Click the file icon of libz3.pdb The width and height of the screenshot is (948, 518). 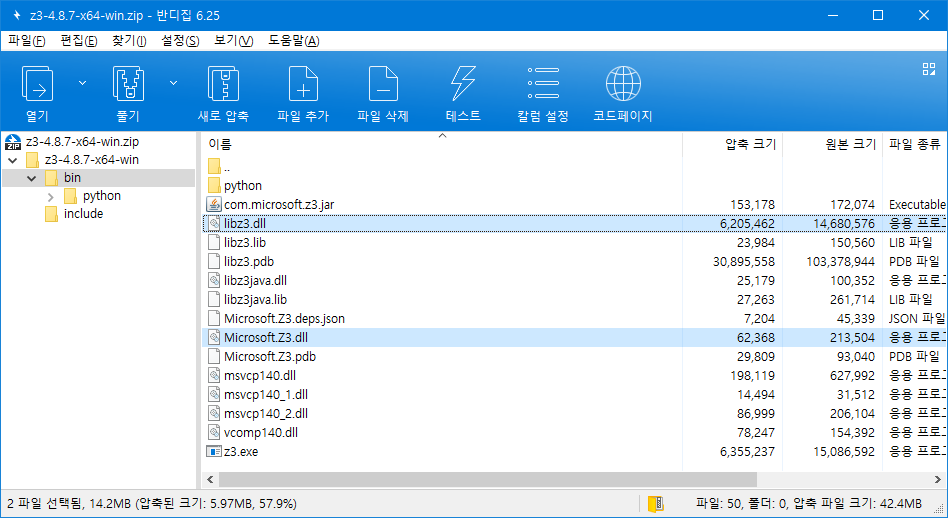pyautogui.click(x=213, y=261)
